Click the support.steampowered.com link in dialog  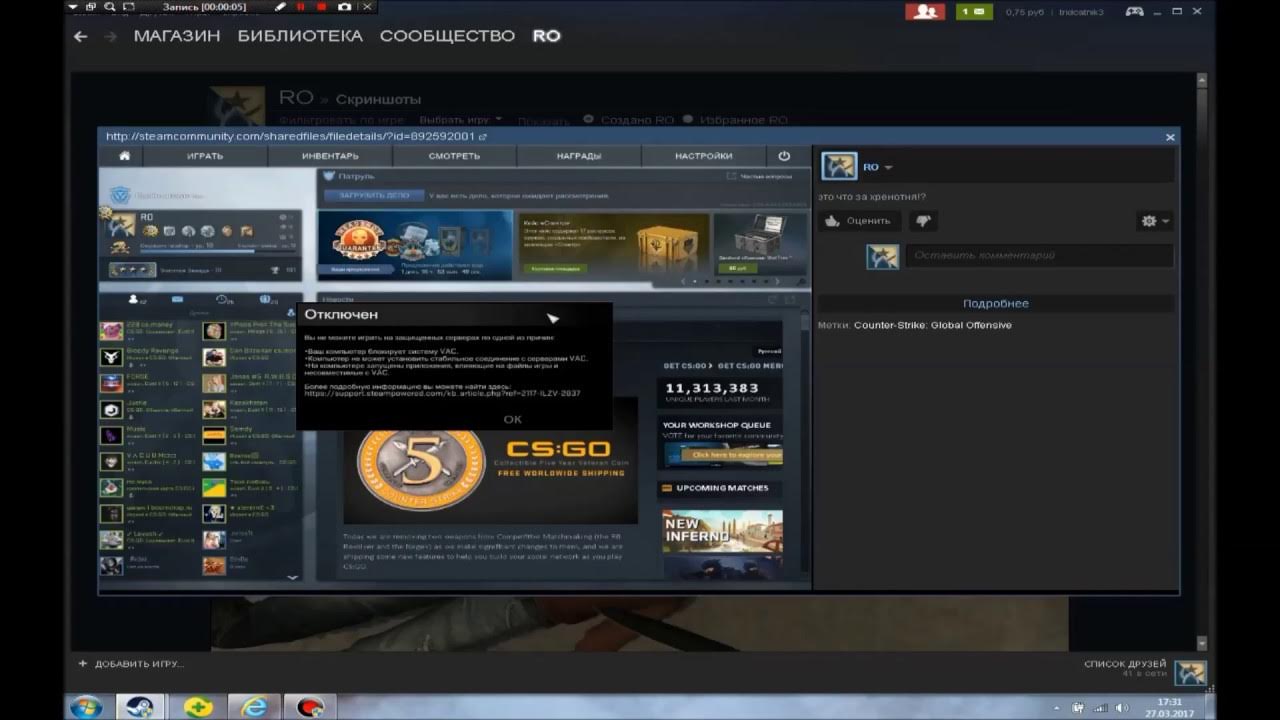(x=442, y=393)
